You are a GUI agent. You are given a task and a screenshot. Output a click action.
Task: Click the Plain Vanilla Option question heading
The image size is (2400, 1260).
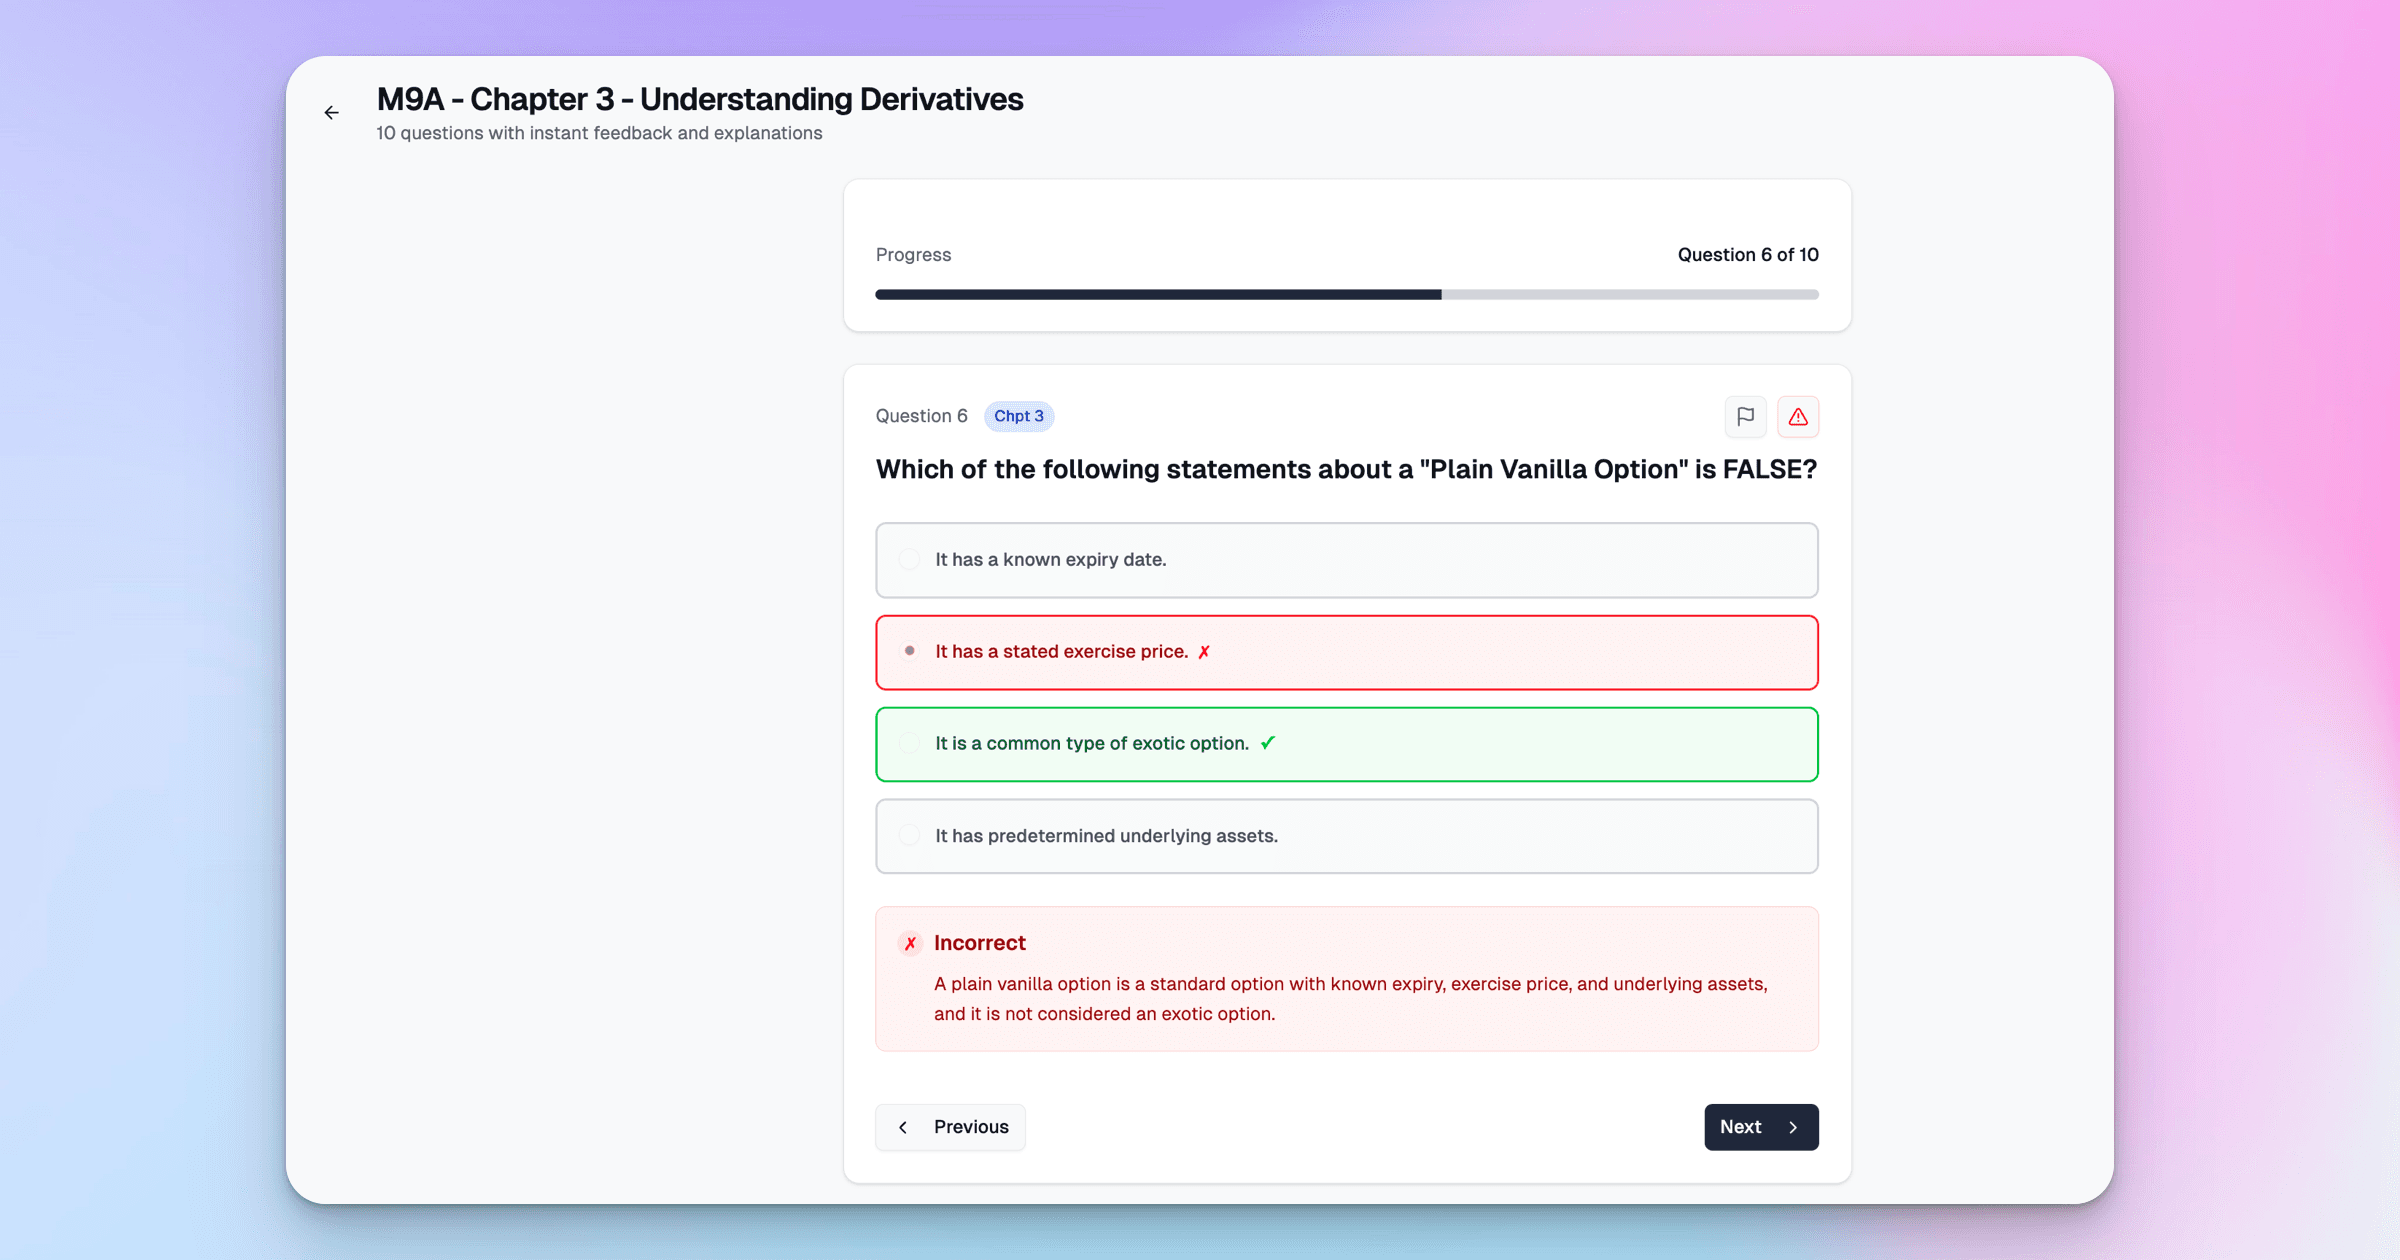tap(1346, 469)
